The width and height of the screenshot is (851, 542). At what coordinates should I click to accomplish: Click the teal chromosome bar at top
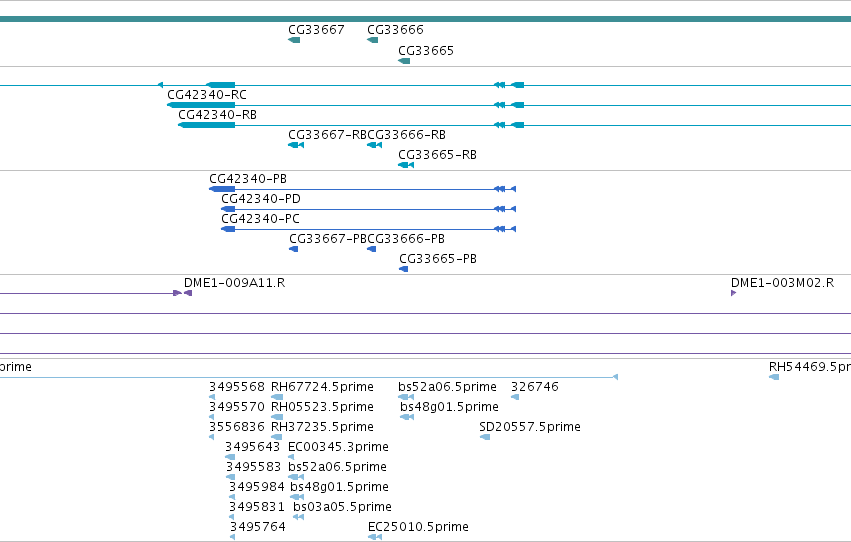426,20
